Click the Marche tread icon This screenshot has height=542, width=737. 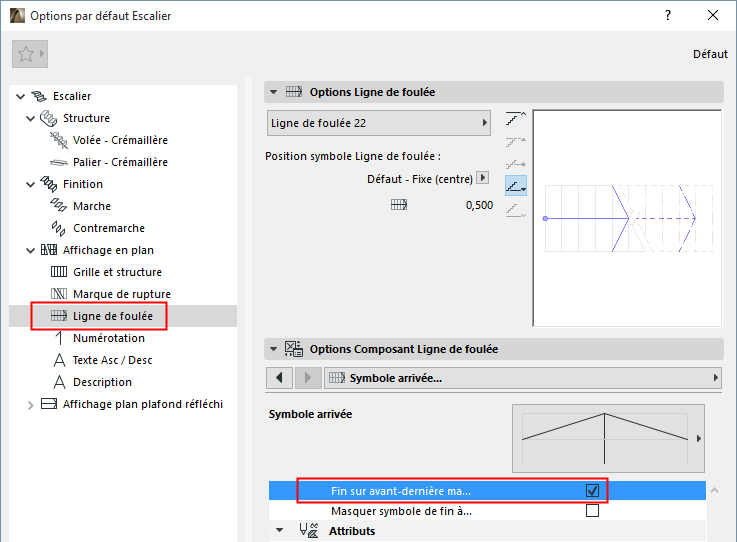point(59,206)
